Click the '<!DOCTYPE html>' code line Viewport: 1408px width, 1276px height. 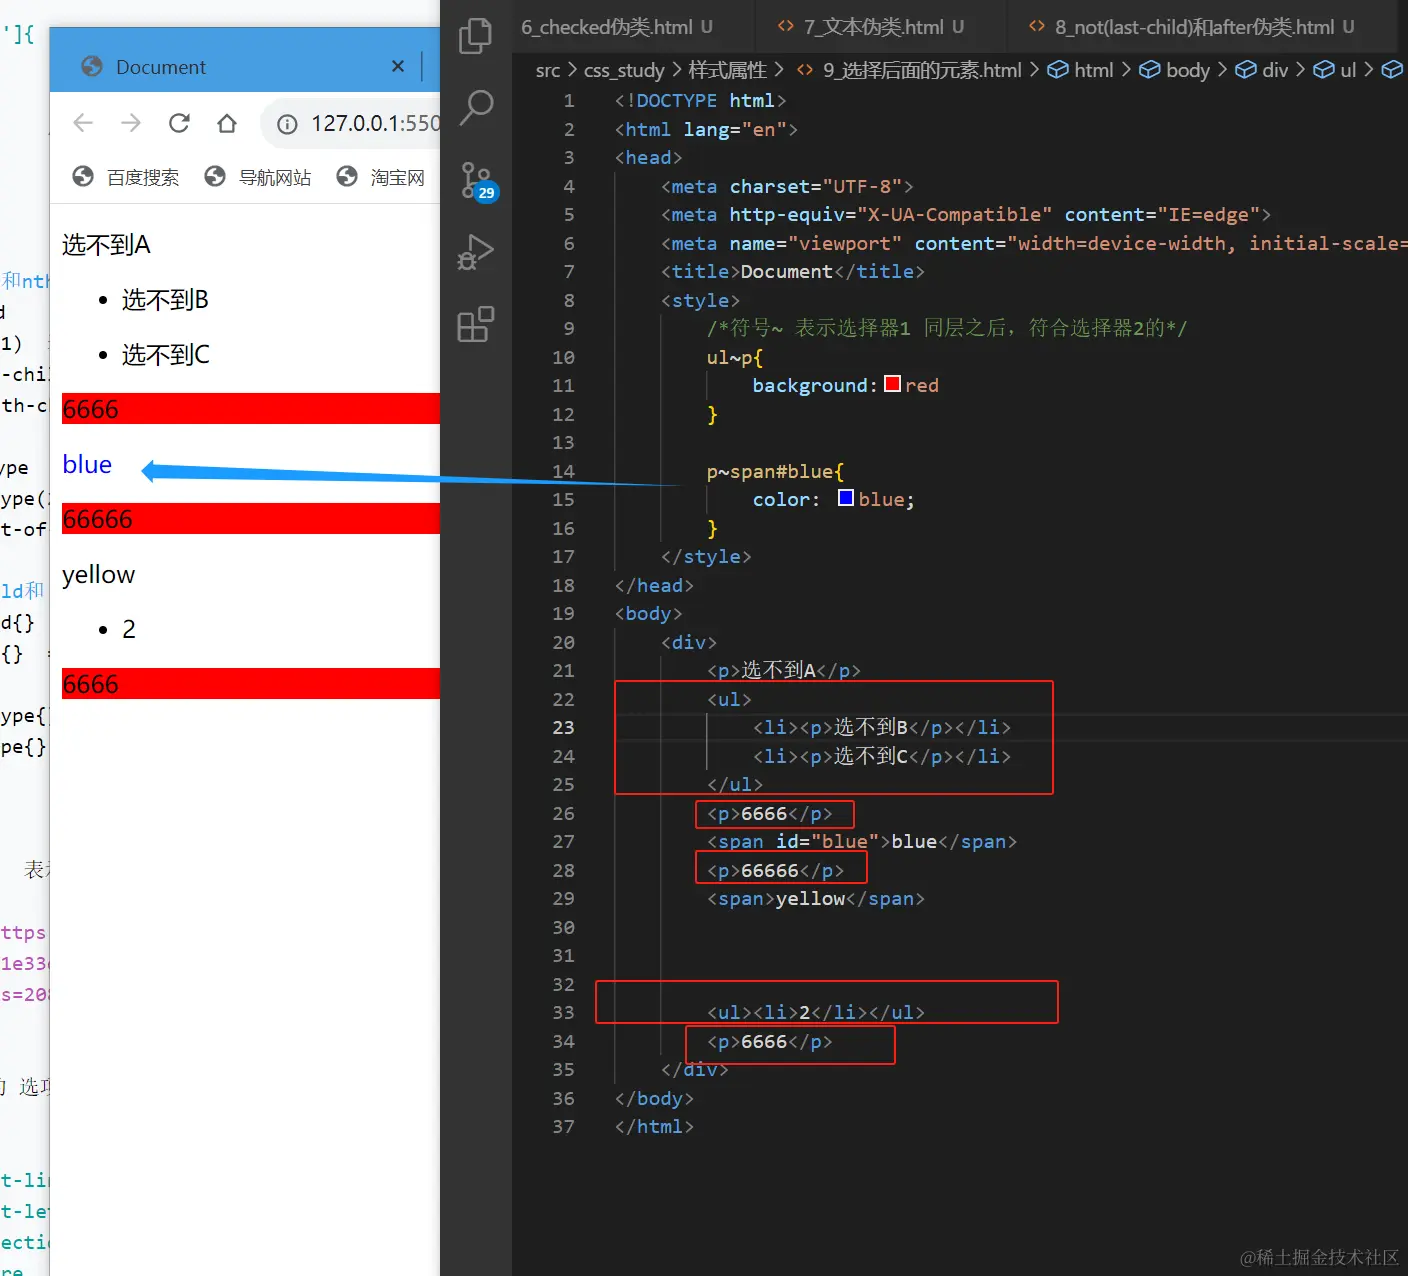(x=701, y=100)
